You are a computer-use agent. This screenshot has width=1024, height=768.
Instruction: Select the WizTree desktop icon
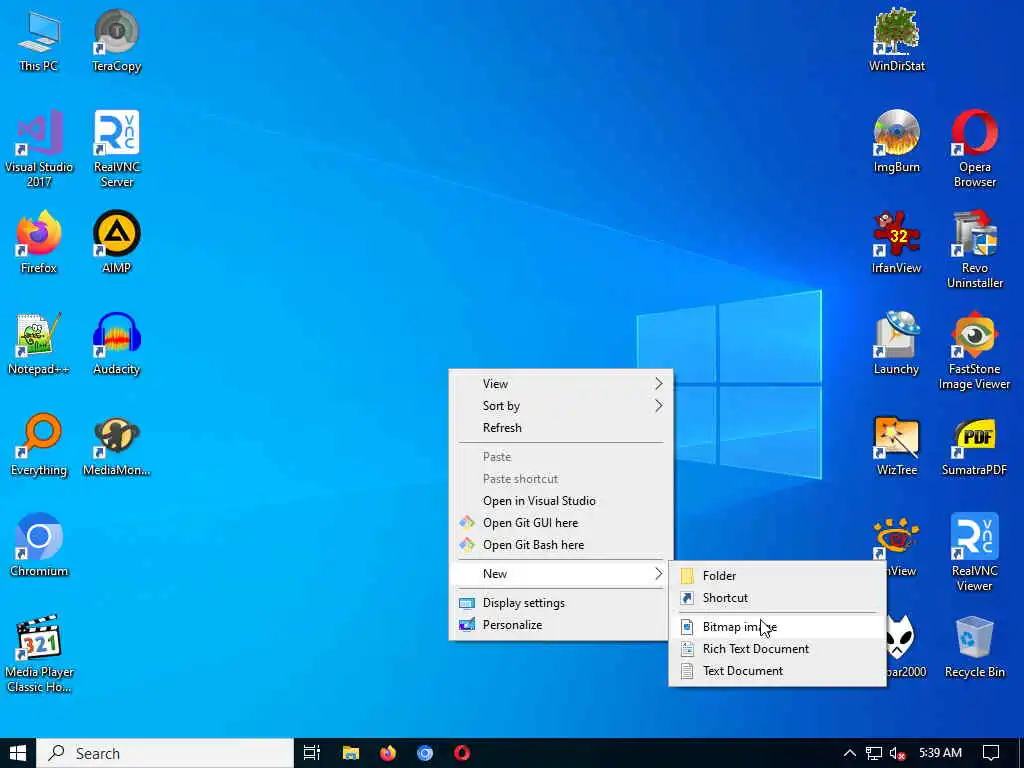pos(897,445)
